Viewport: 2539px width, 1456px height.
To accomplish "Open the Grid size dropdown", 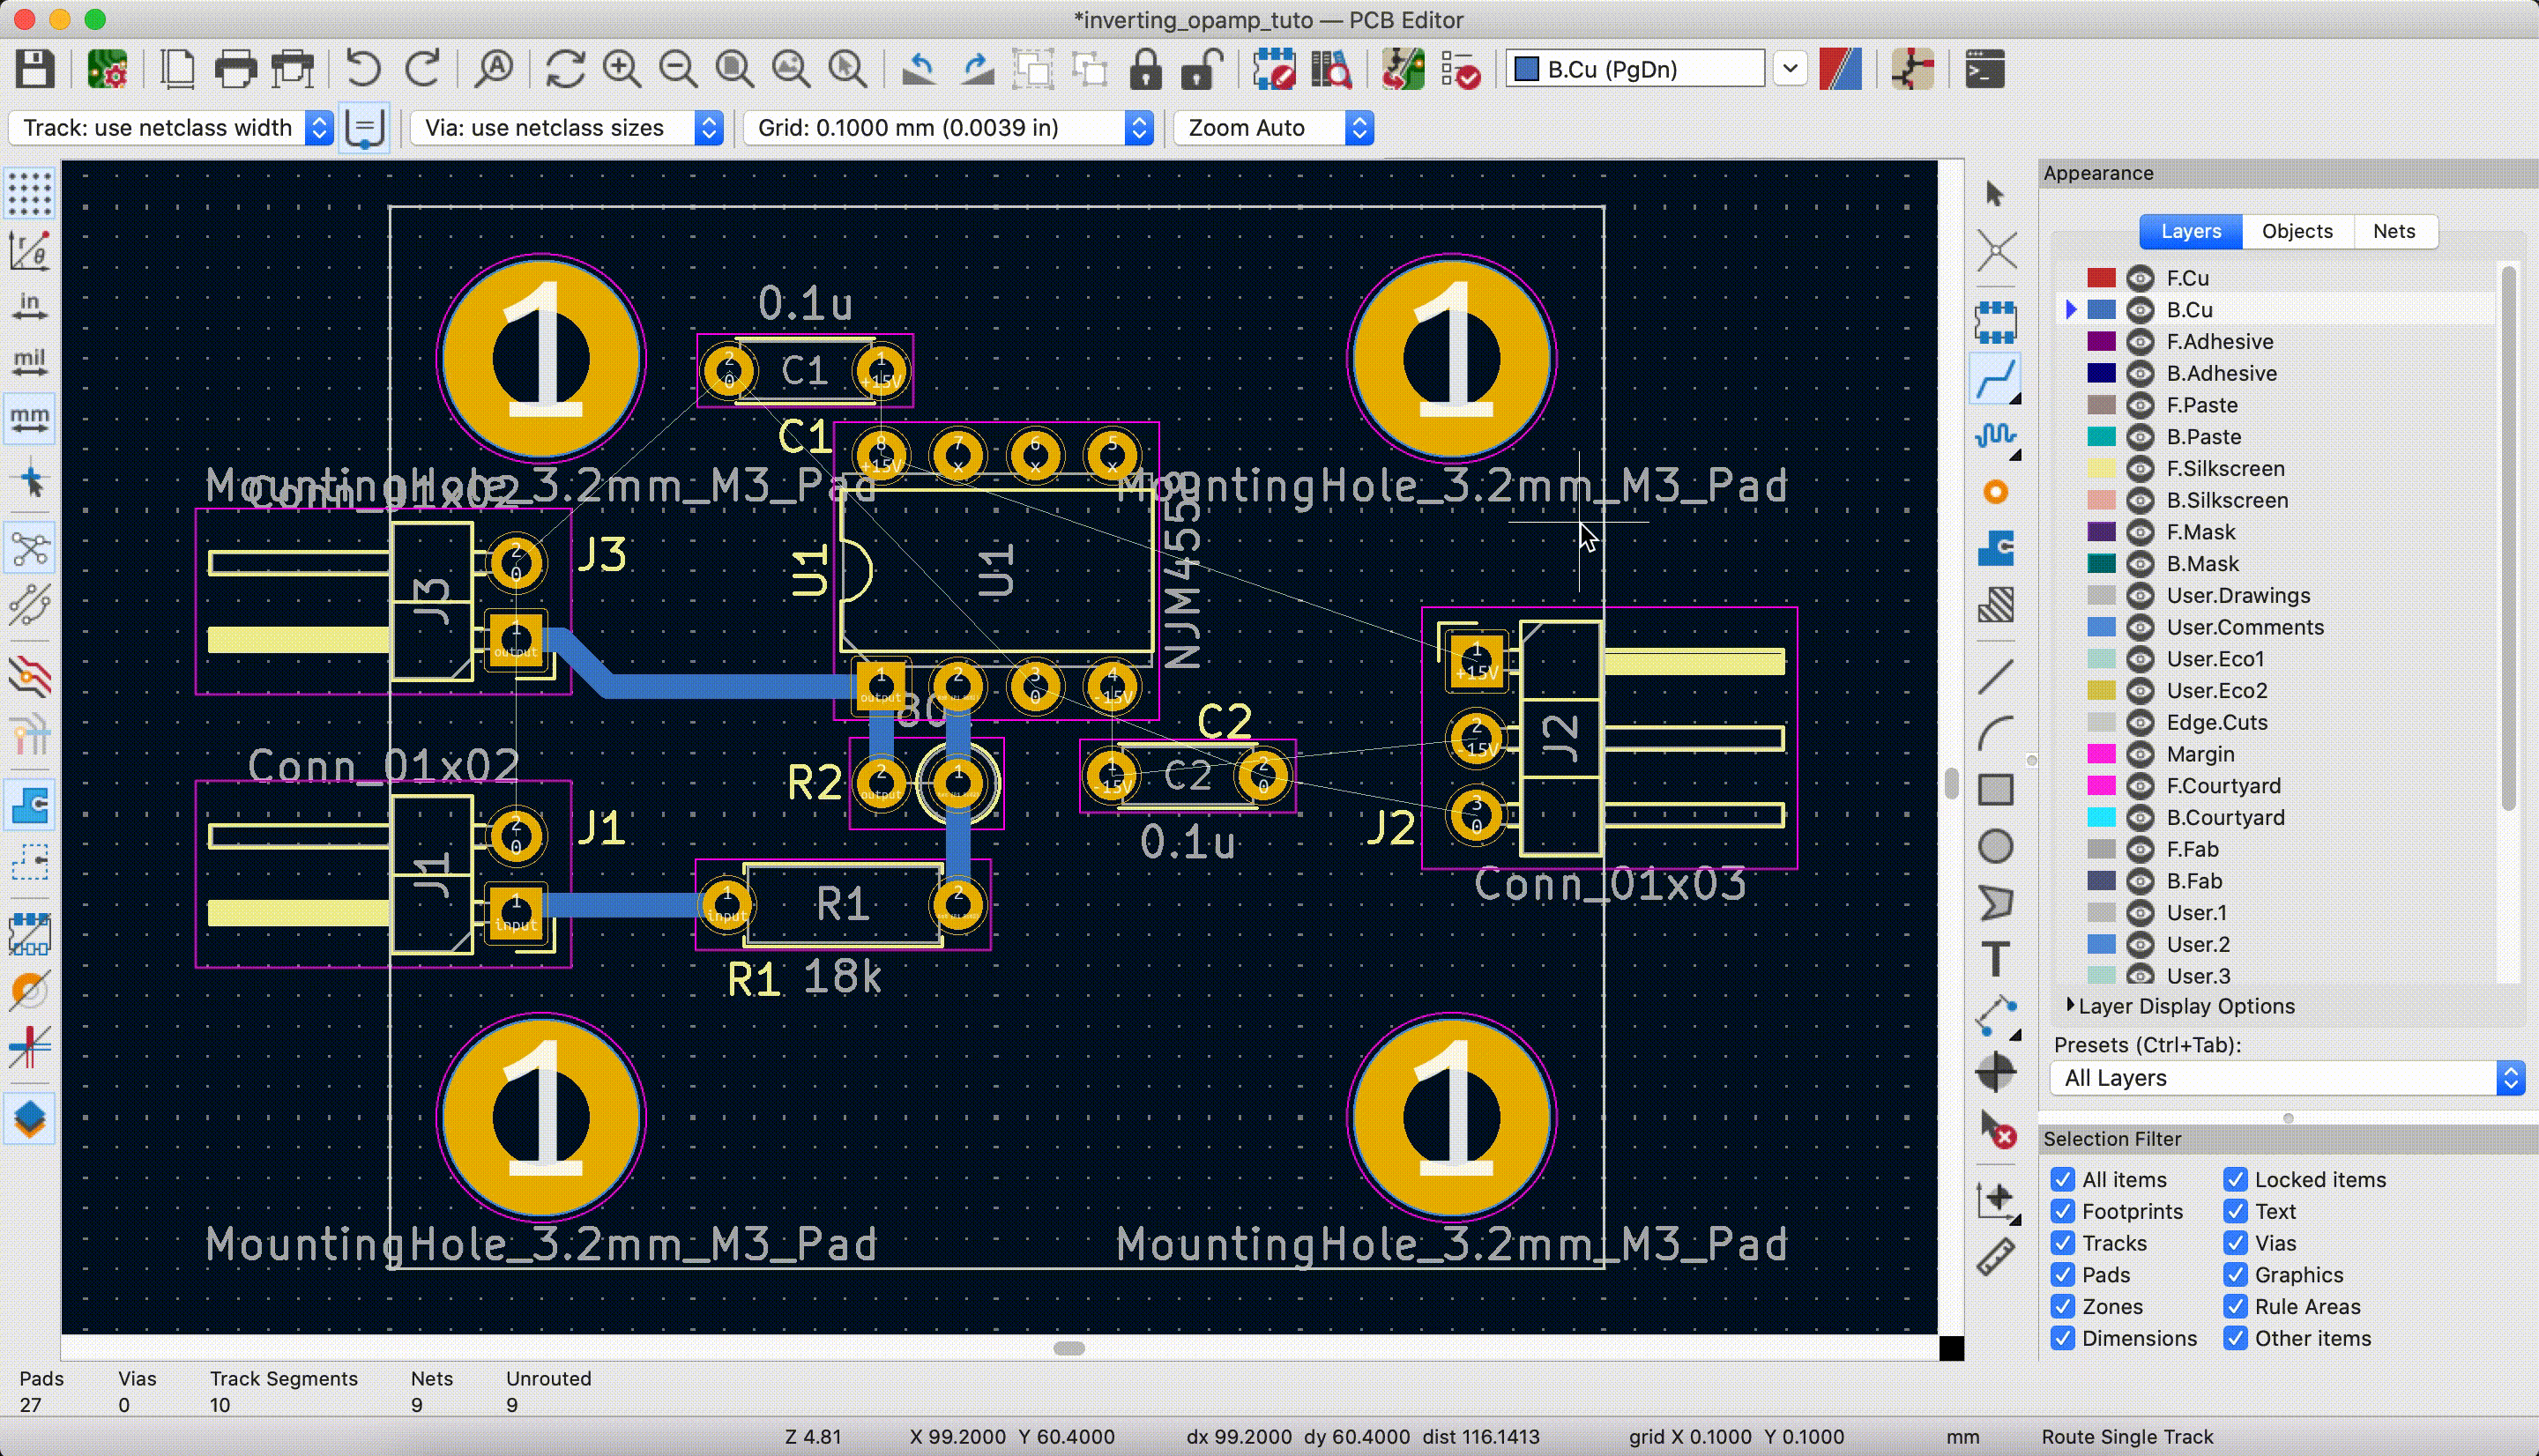I will (1141, 127).
